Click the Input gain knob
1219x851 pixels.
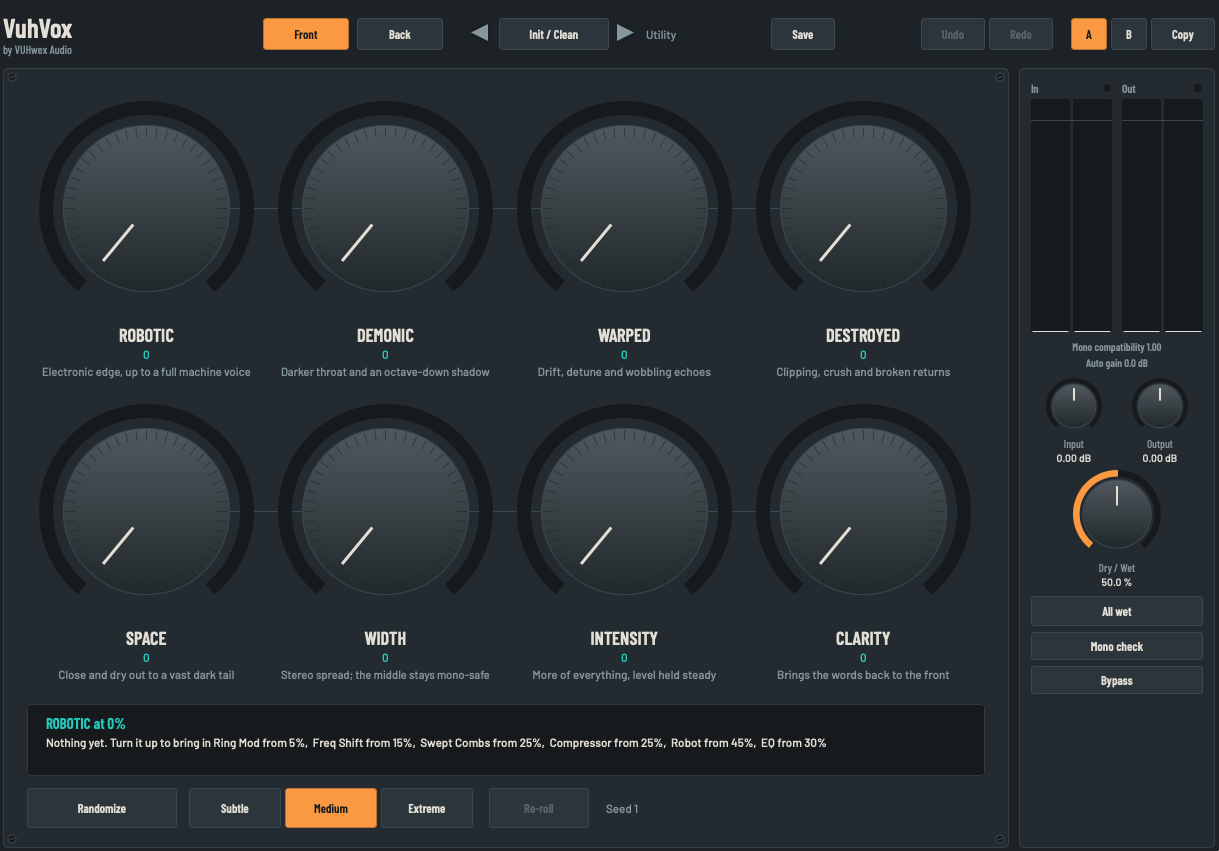1074,406
